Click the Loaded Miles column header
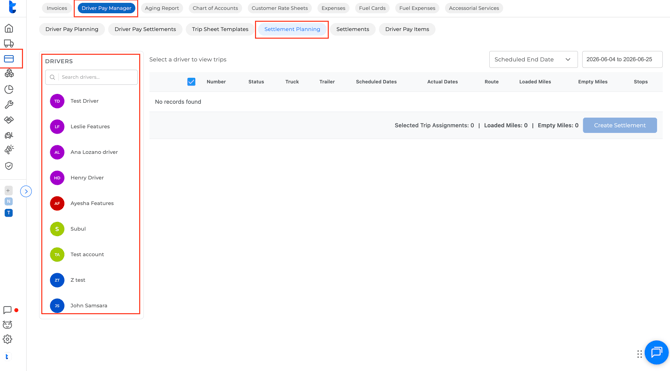Viewport: 670px width, 371px height. coord(535,82)
